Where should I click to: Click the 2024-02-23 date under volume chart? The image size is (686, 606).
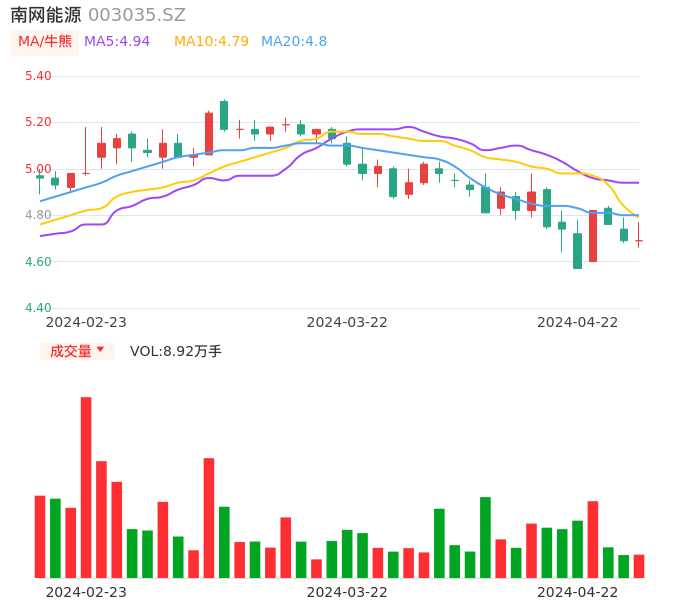pyautogui.click(x=87, y=592)
